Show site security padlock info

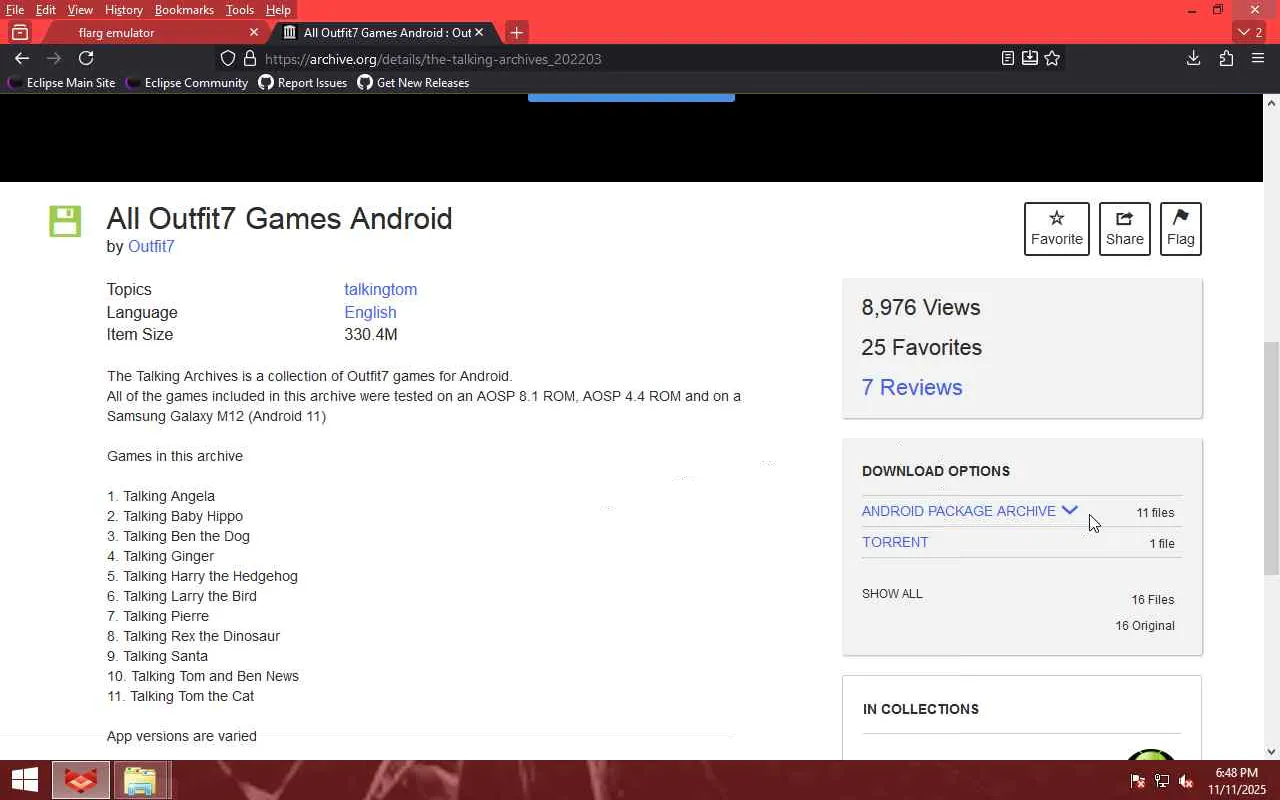(250, 58)
